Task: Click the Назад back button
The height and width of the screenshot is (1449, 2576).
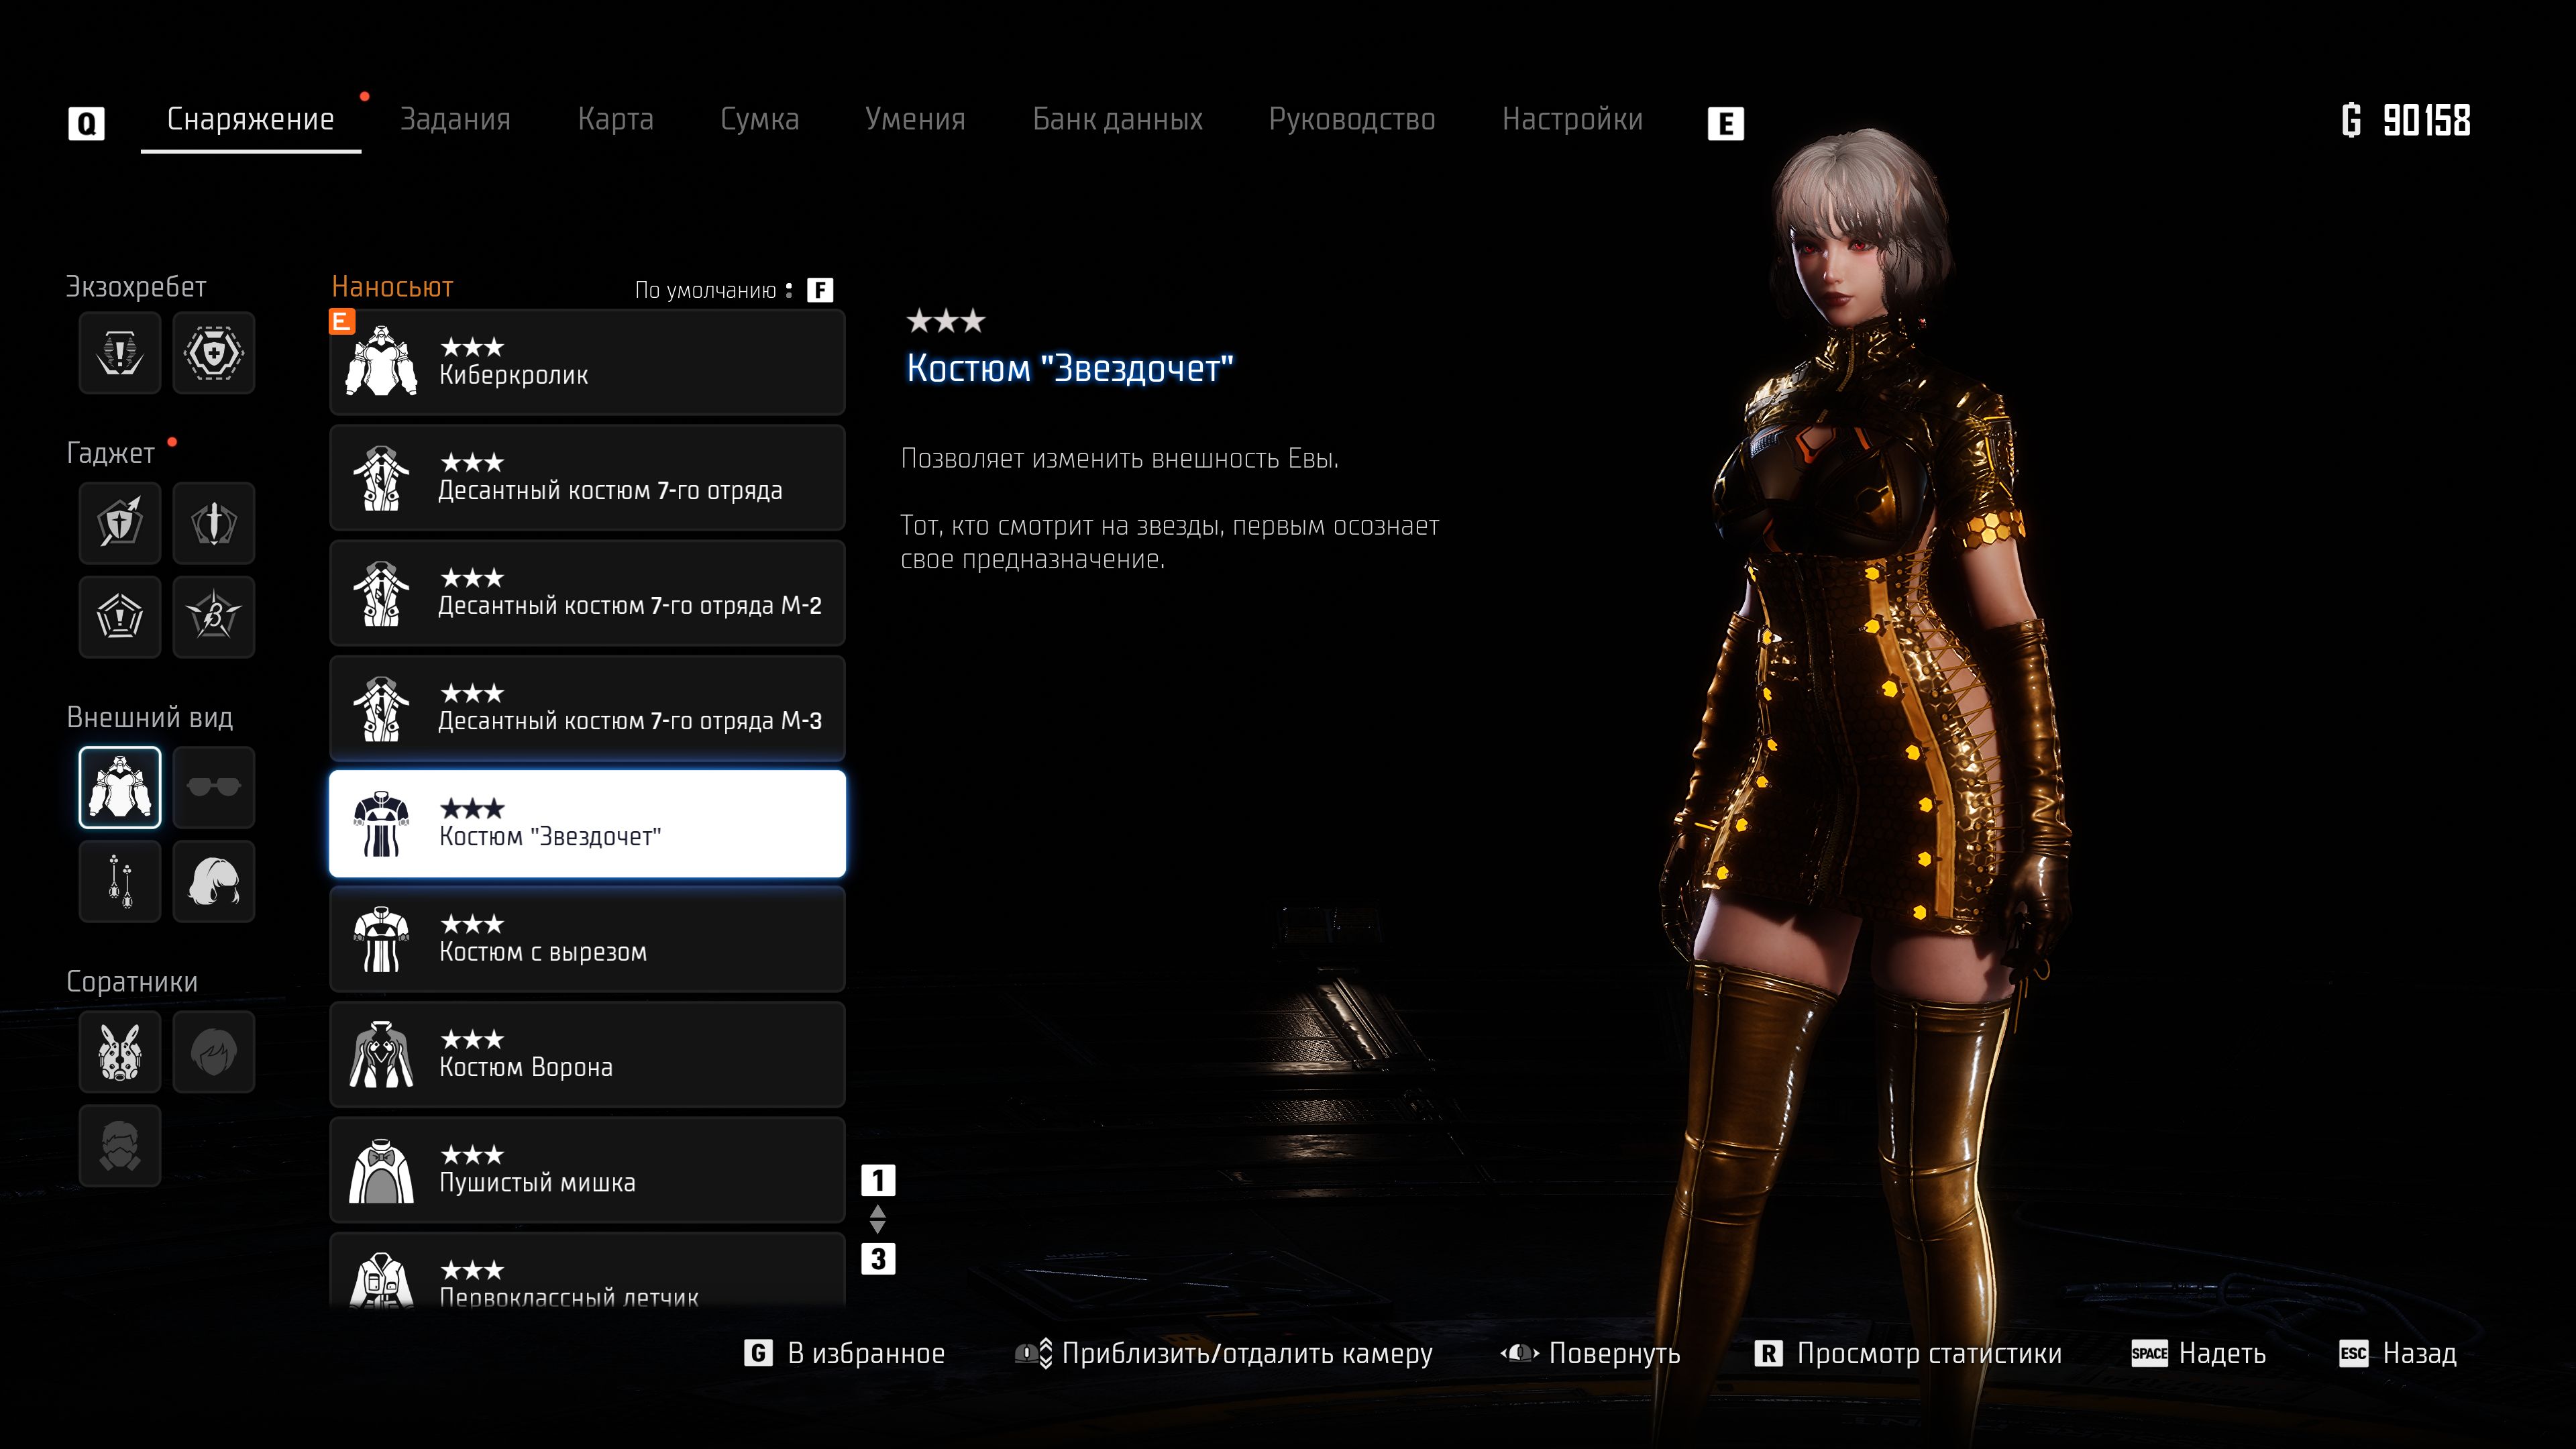Action: 2398,1353
